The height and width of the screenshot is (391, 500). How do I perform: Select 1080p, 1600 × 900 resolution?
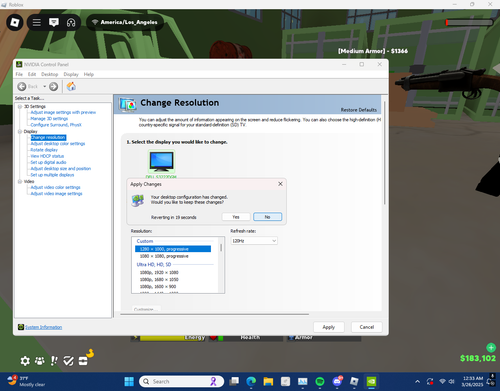coord(158,287)
